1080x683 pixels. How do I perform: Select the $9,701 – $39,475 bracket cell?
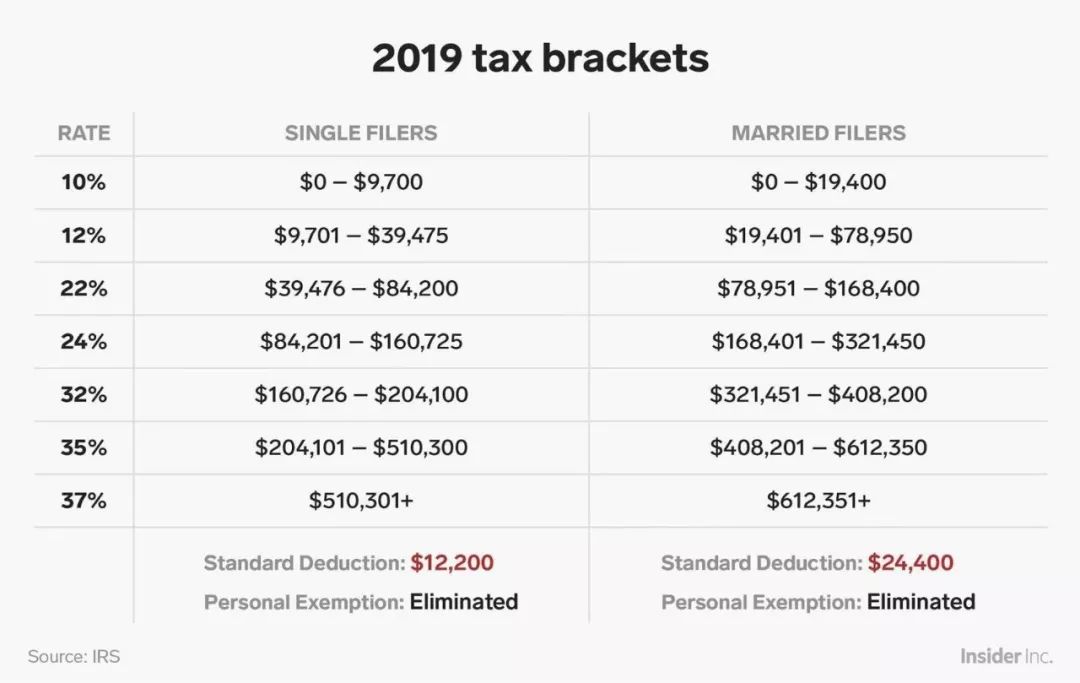[361, 235]
